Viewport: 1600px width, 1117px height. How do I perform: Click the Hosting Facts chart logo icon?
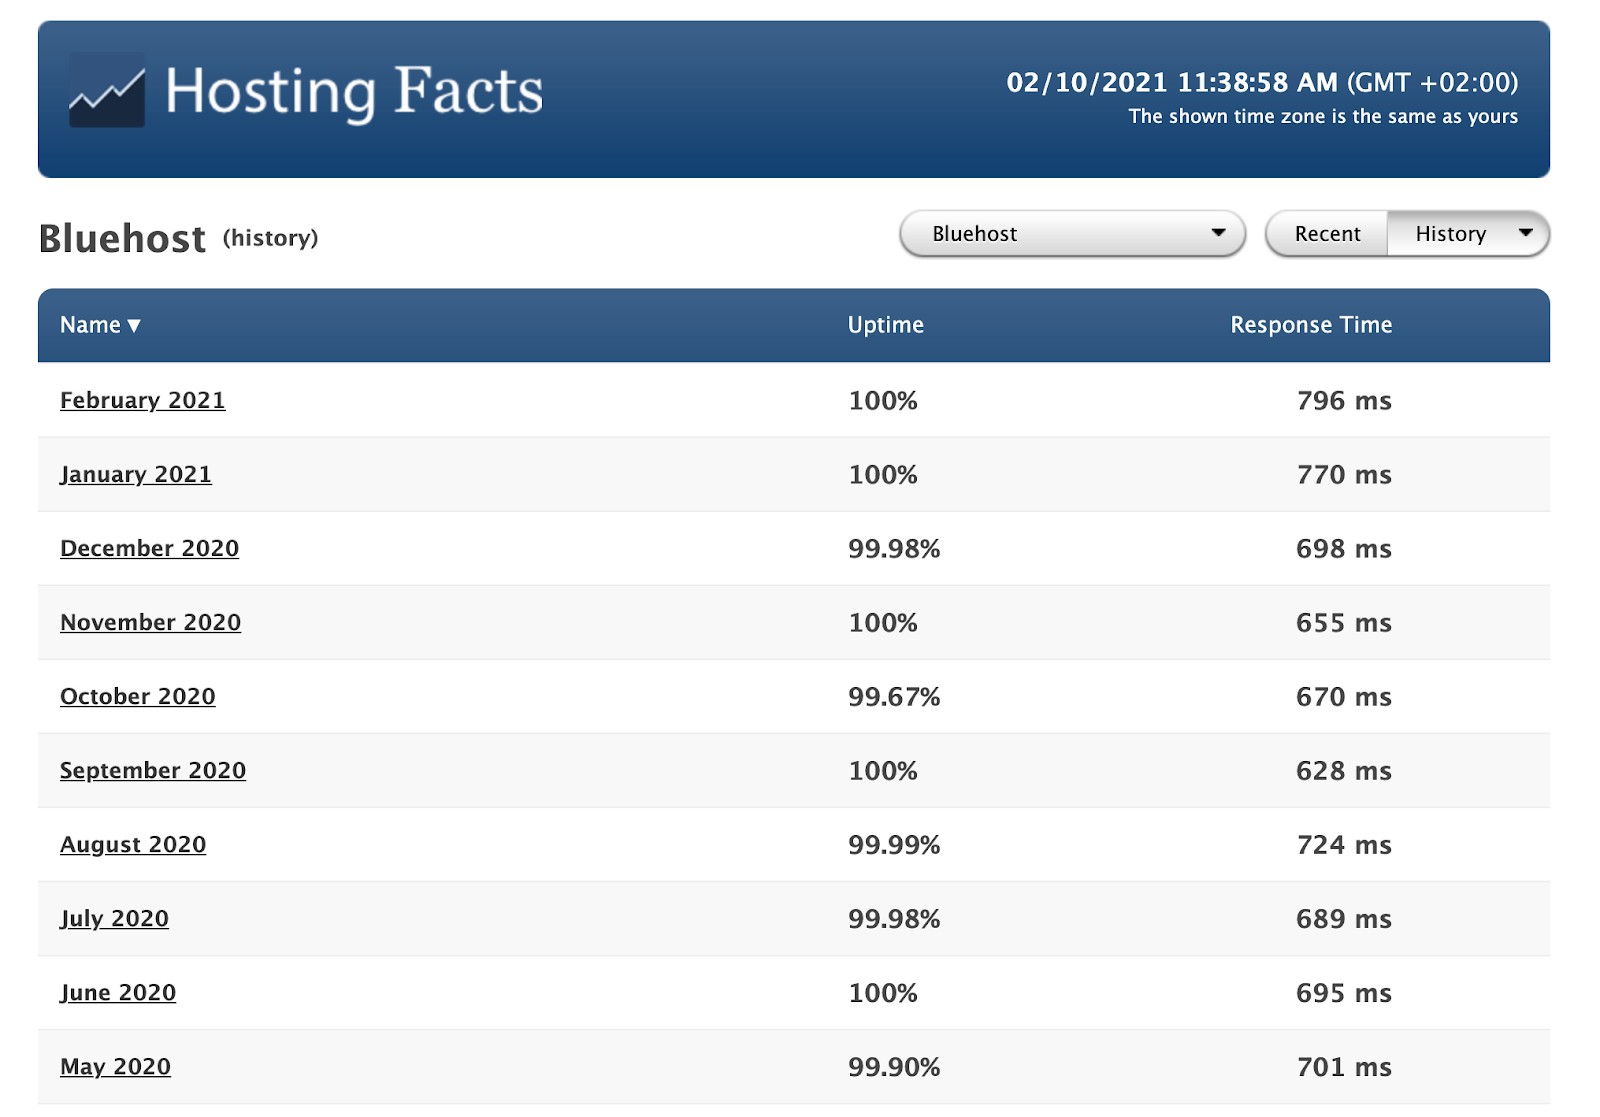tap(107, 90)
